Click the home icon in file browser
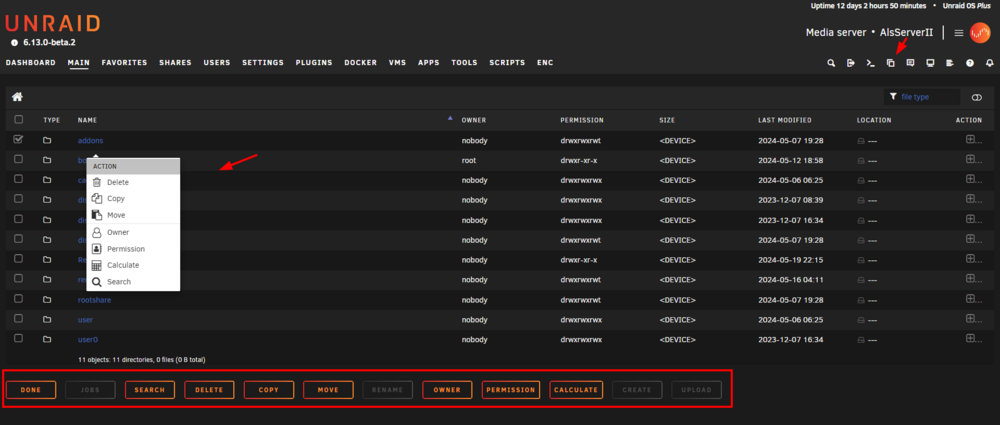Image resolution: width=1000 pixels, height=425 pixels. point(17,97)
